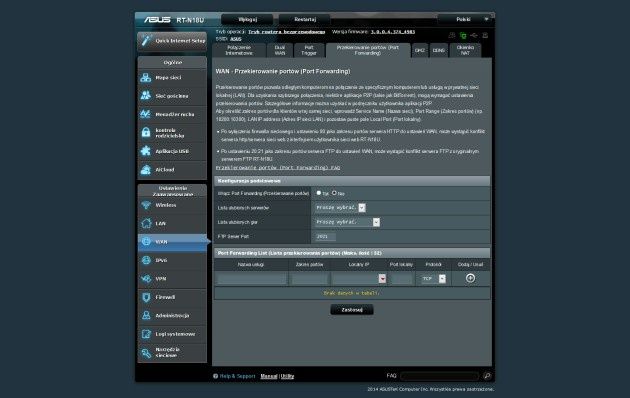Open the Manual link in footer

(x=269, y=376)
